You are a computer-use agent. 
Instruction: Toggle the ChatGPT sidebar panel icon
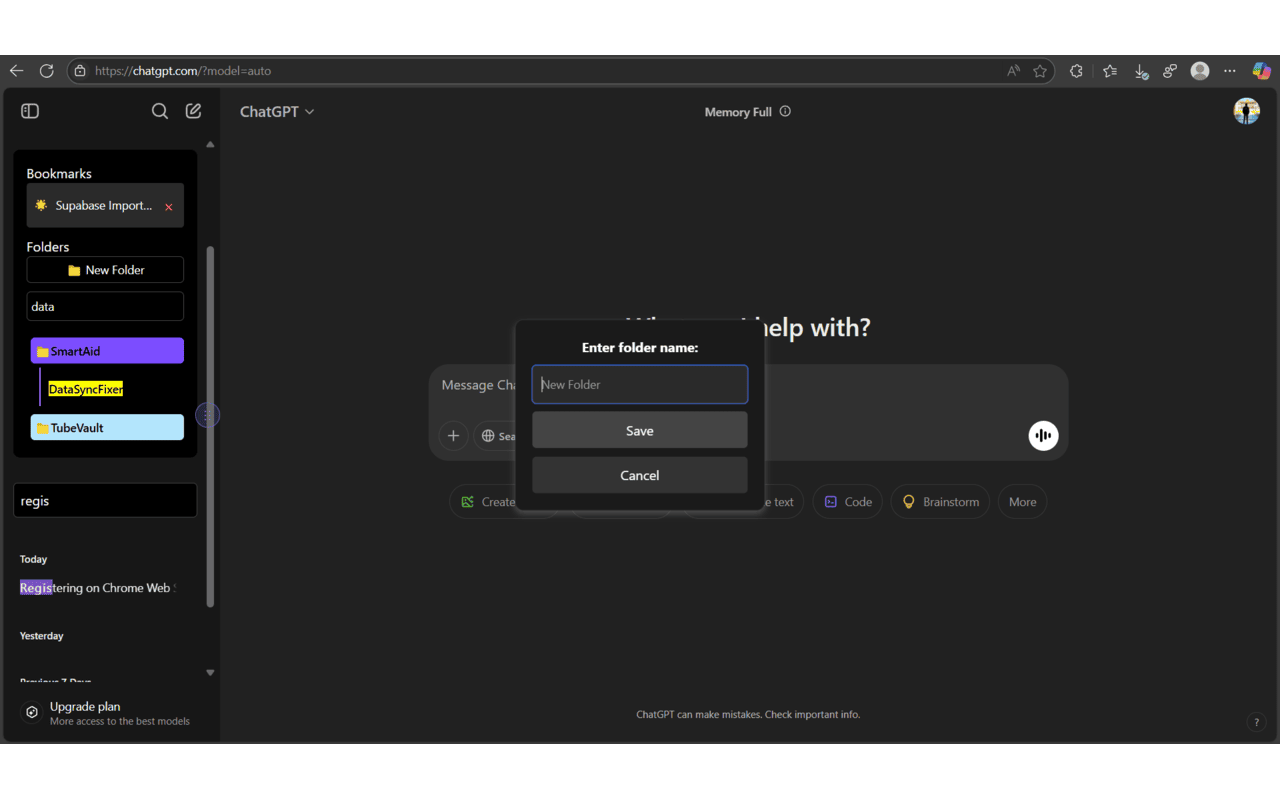30,111
